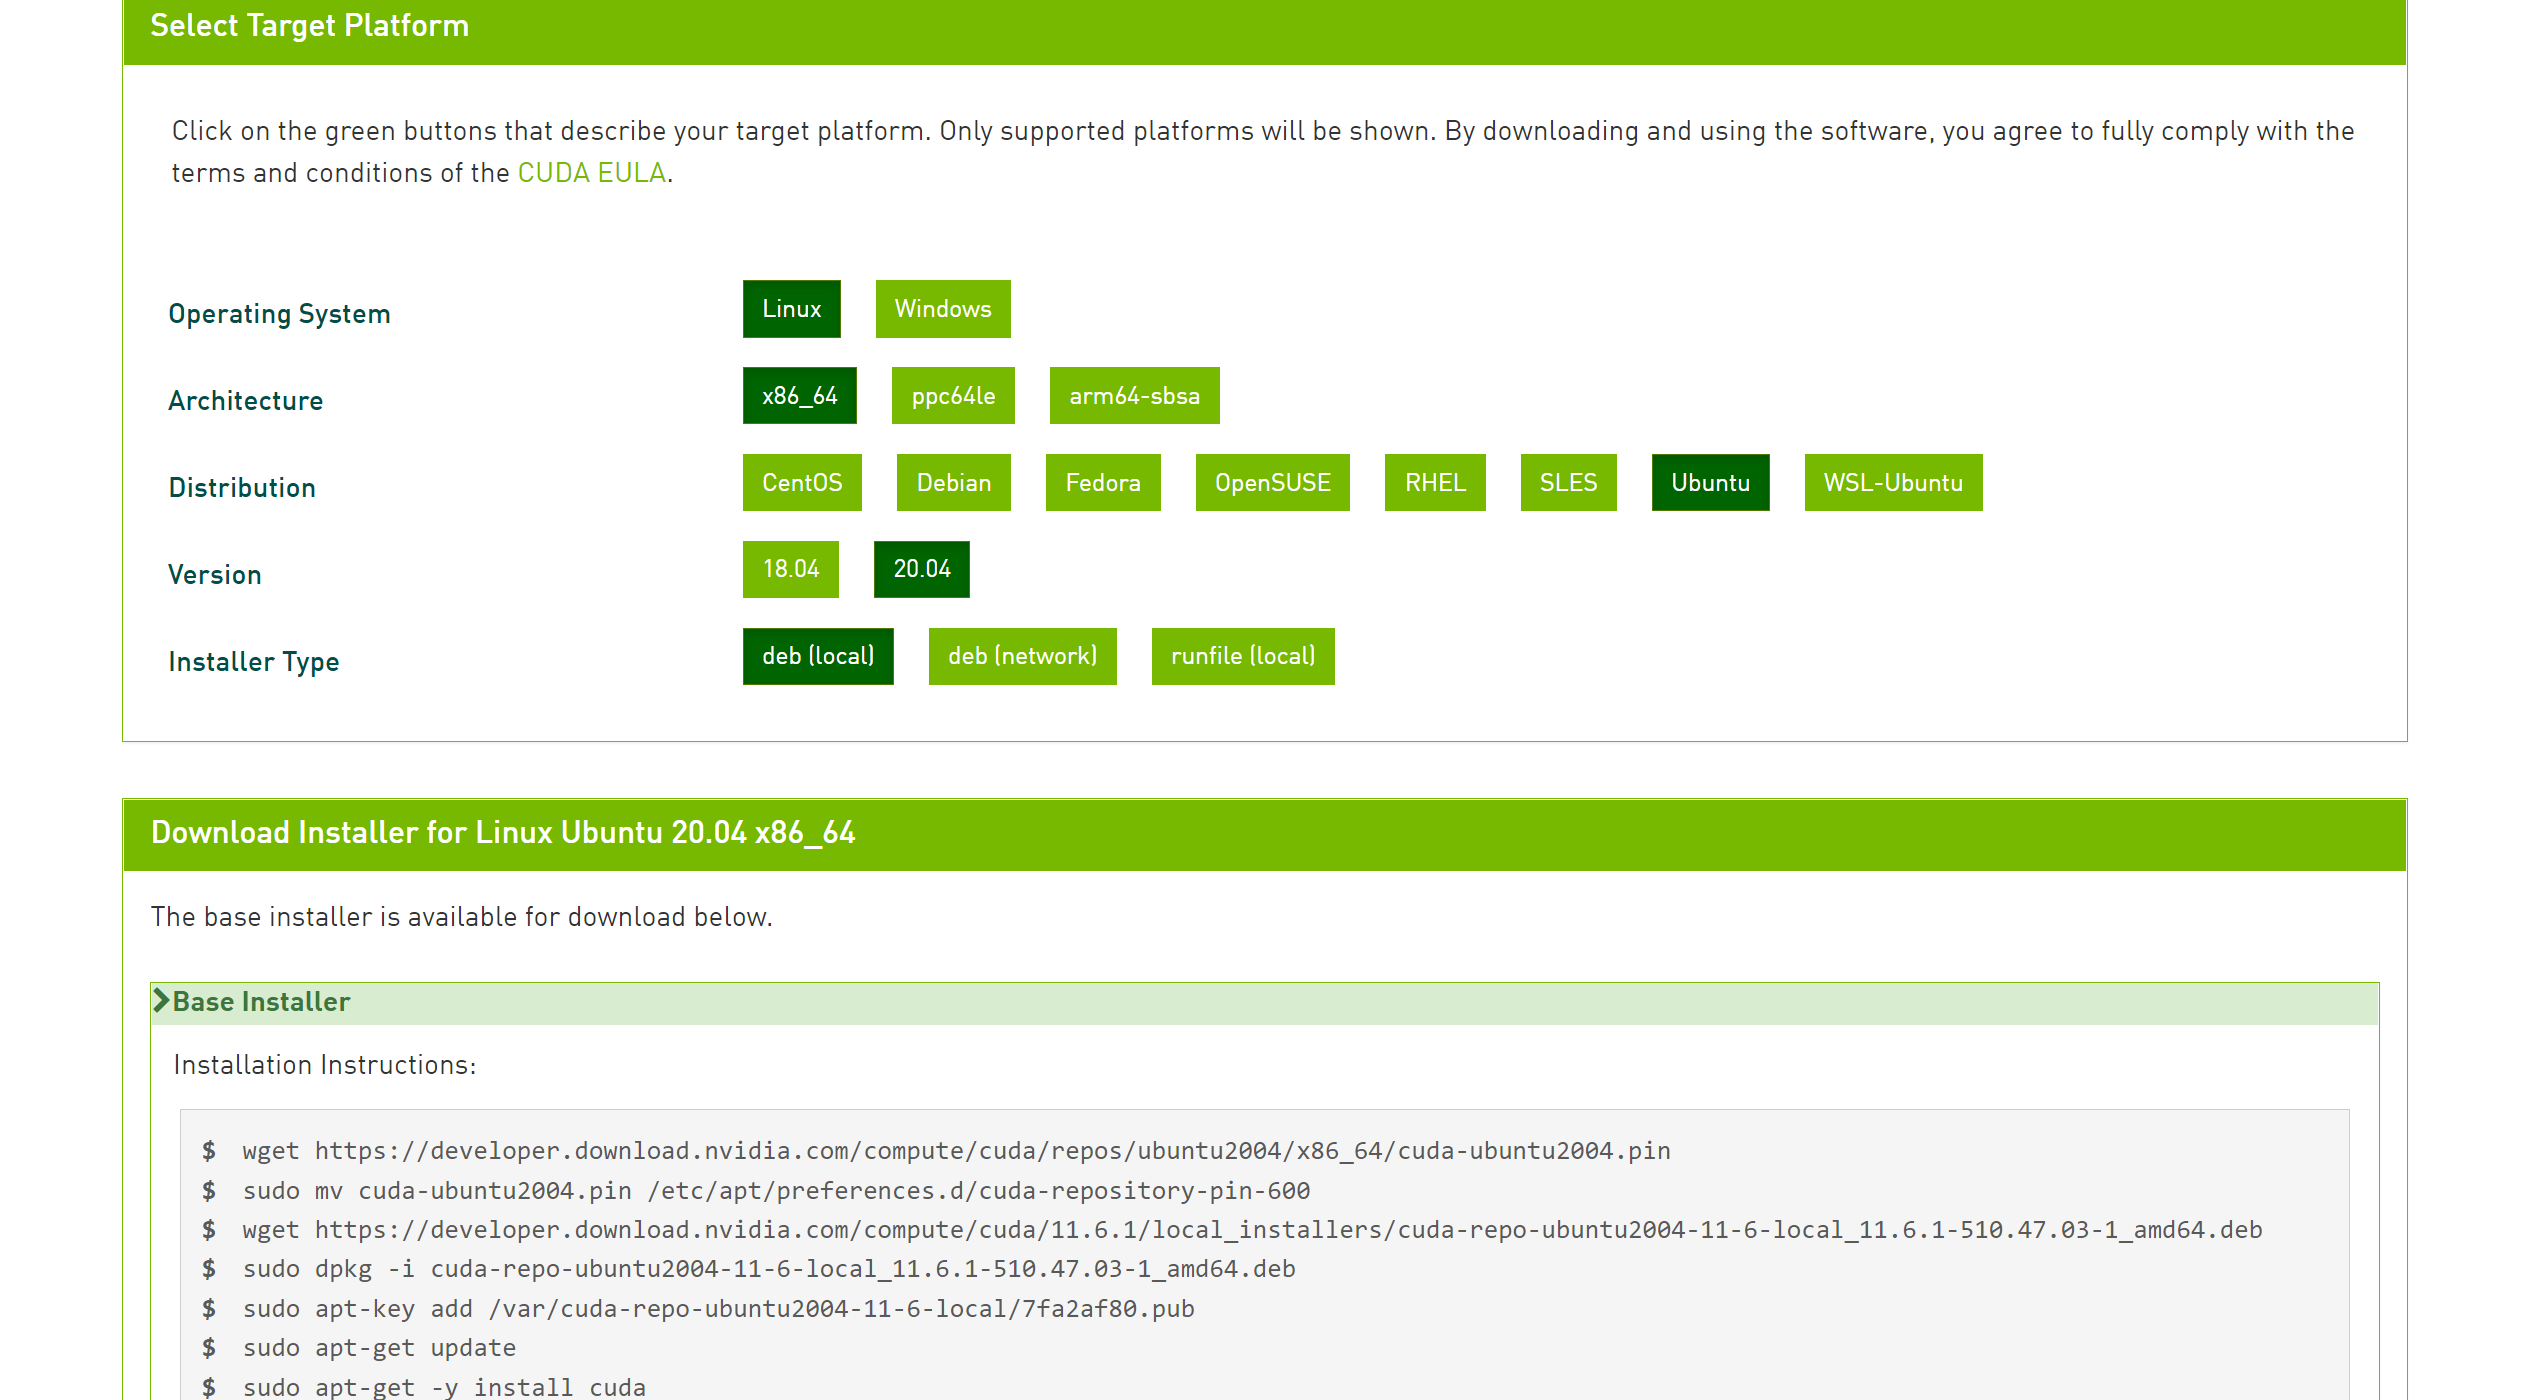This screenshot has width=2529, height=1400.
Task: Click the Operating System label
Action: tap(279, 314)
